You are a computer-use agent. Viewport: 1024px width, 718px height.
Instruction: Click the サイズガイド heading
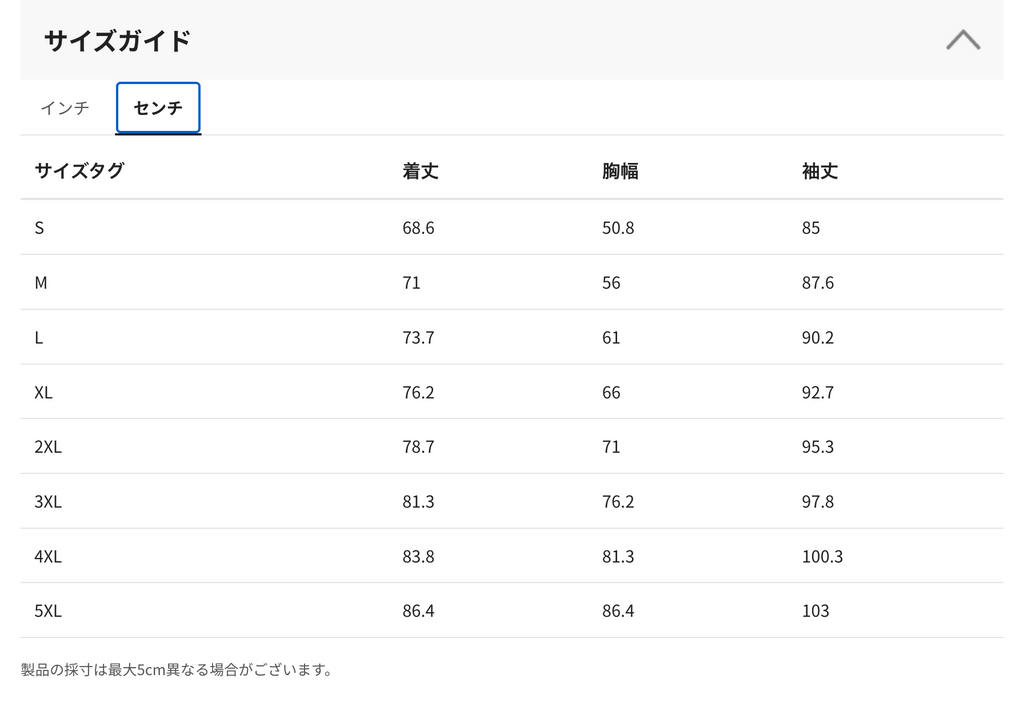click(x=118, y=41)
